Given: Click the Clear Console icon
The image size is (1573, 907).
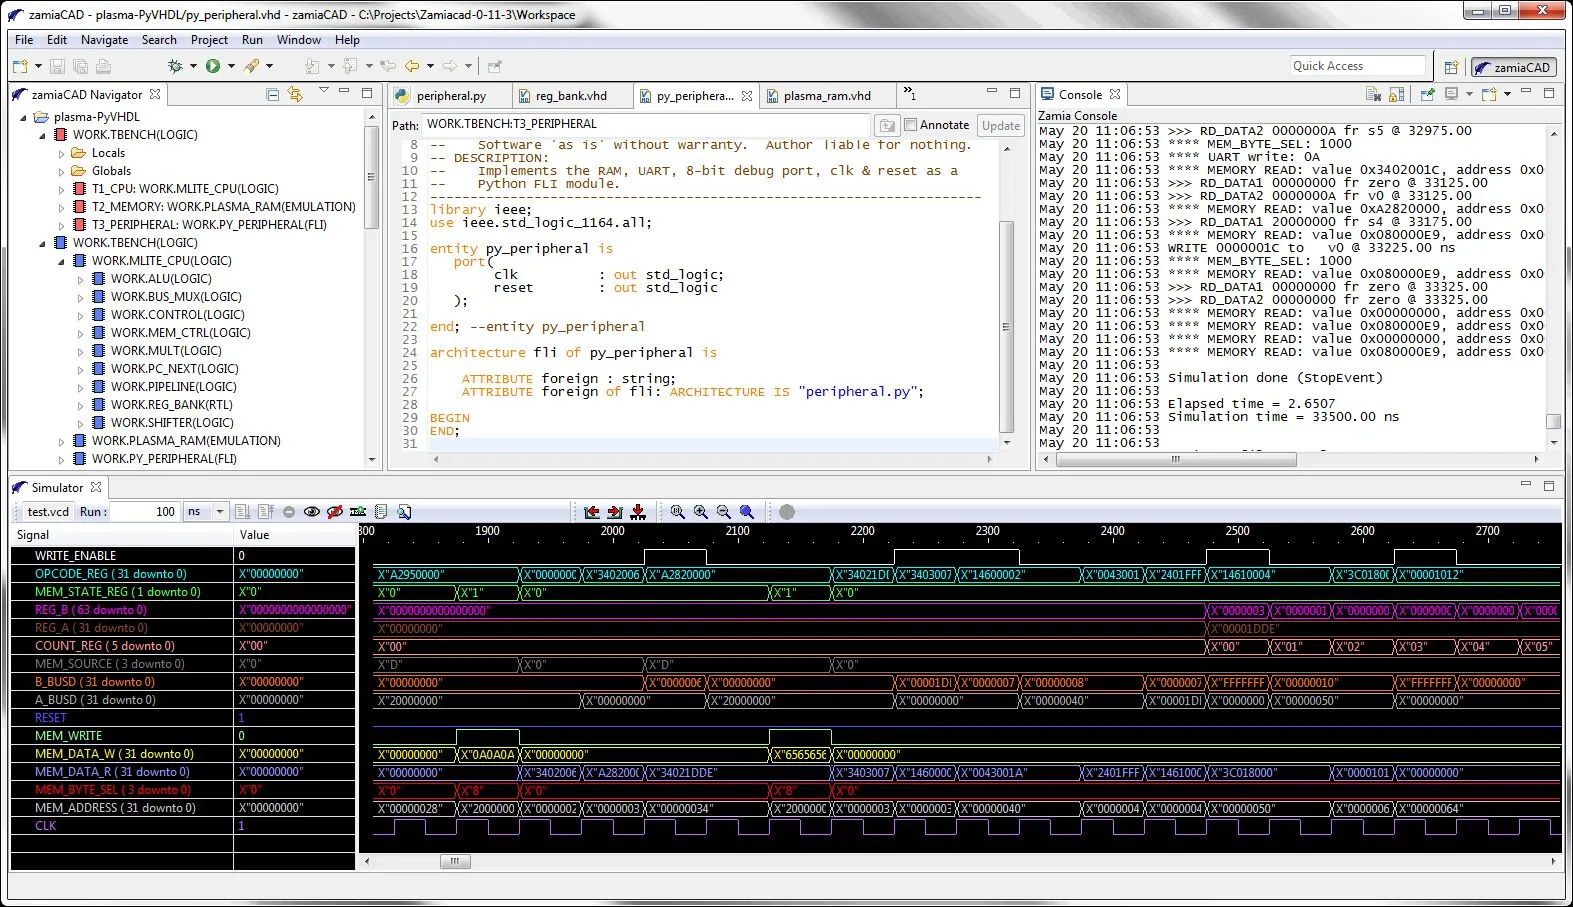Looking at the screenshot, I should (1374, 94).
